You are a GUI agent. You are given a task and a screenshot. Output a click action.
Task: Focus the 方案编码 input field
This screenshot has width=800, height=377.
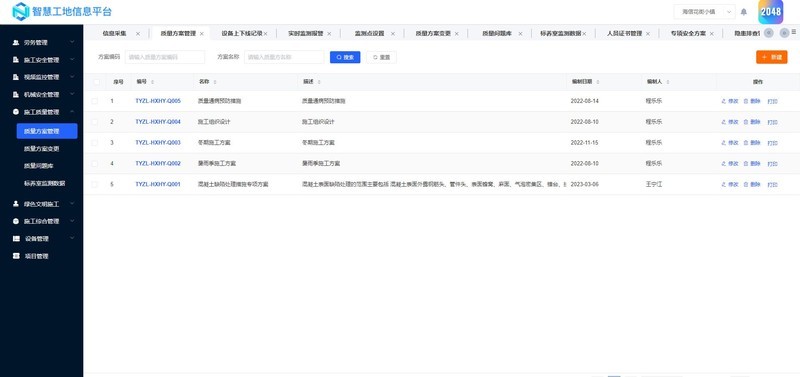point(165,57)
